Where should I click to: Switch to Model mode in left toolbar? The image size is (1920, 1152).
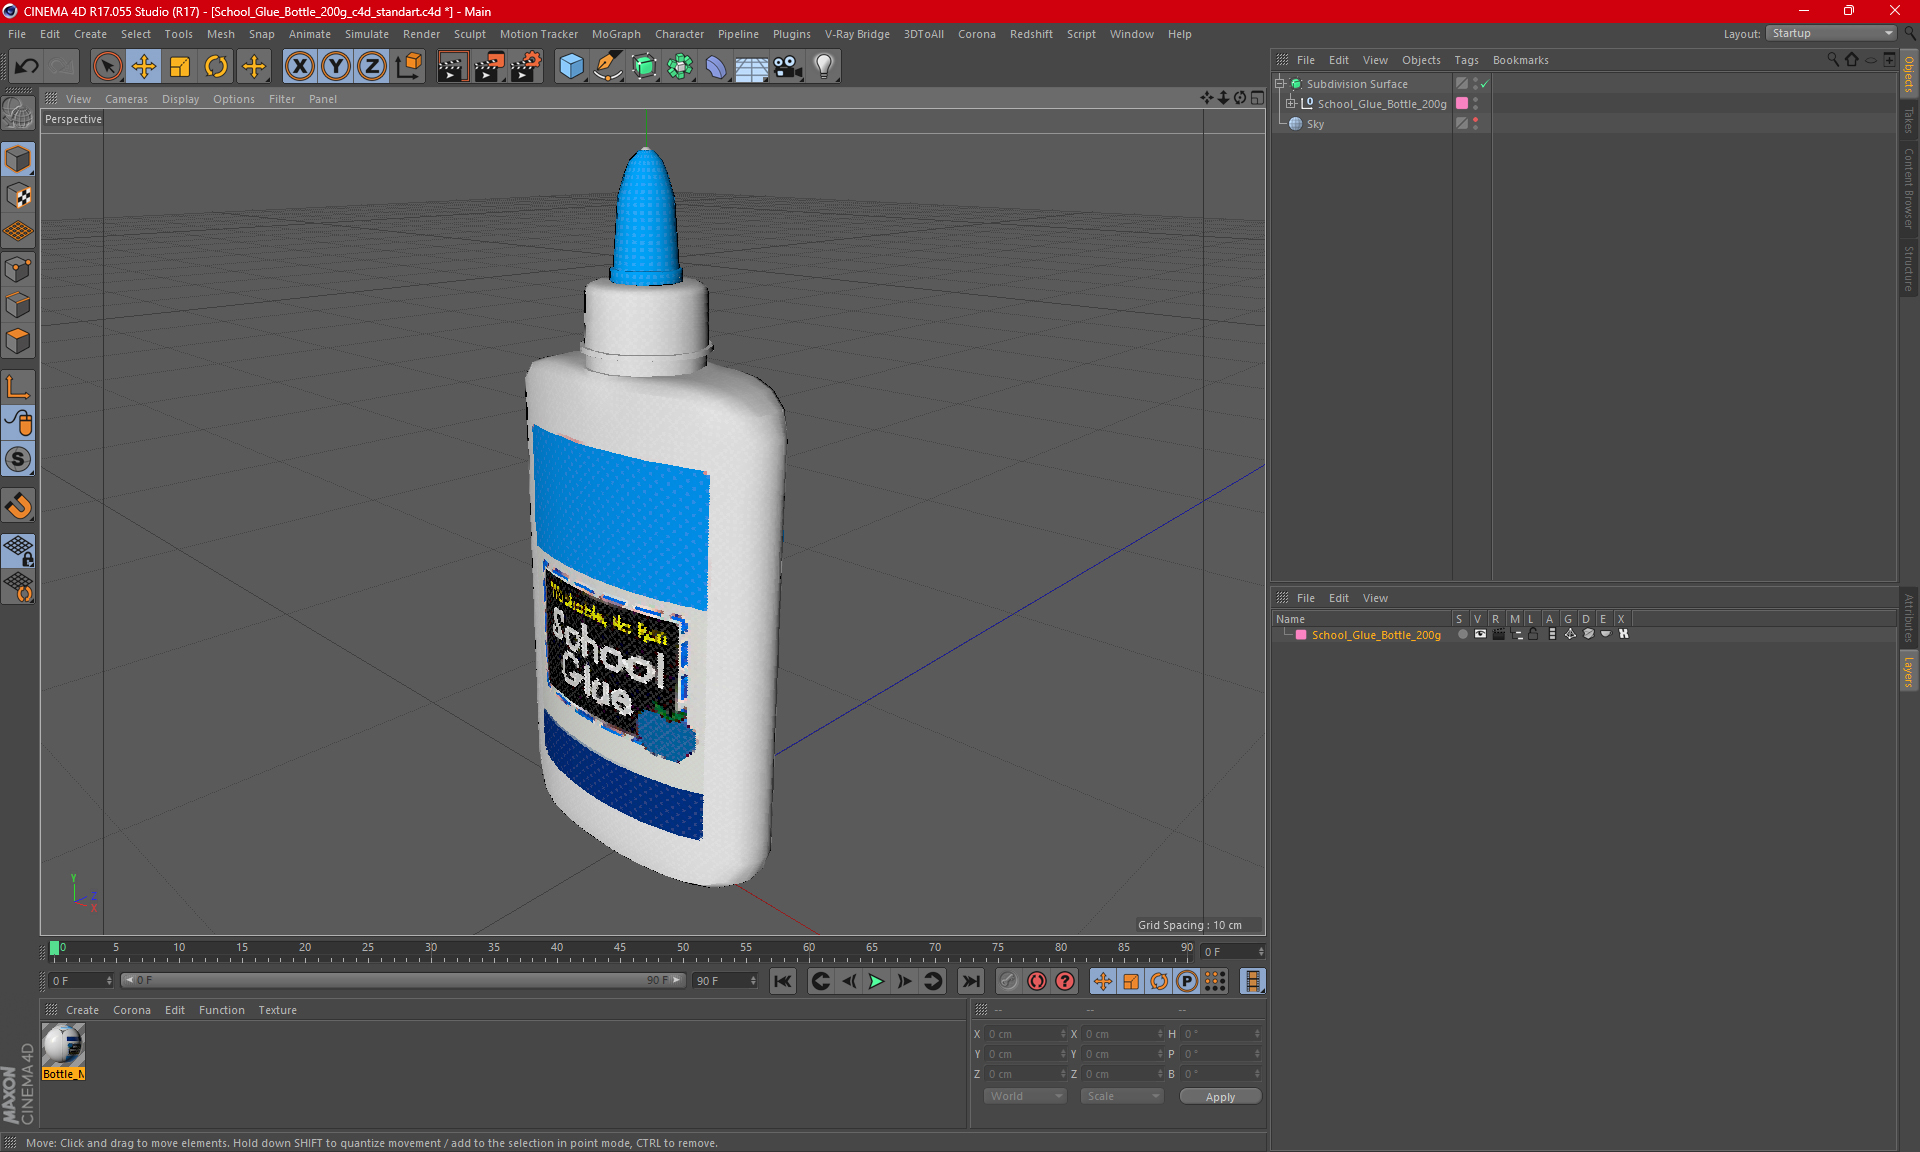coord(18,160)
